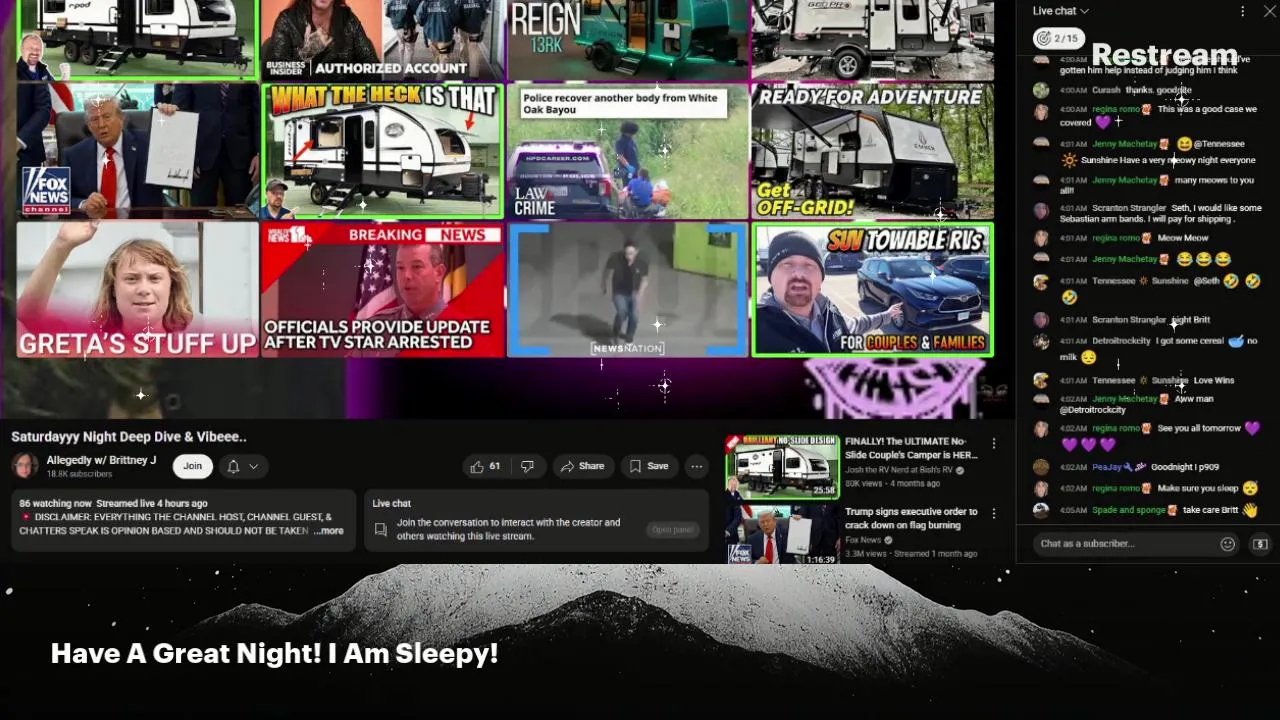Expand the description with ...more
This screenshot has height=720, width=1280.
coord(328,531)
